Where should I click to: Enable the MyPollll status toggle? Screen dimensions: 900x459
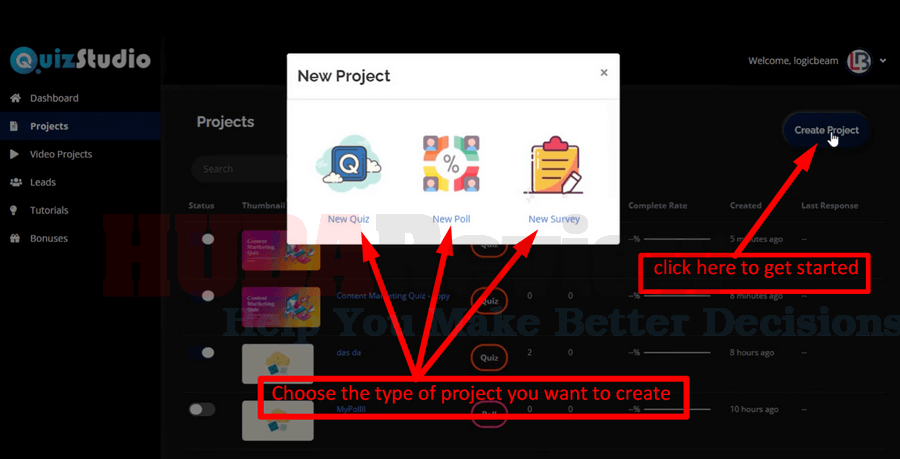tap(202, 409)
